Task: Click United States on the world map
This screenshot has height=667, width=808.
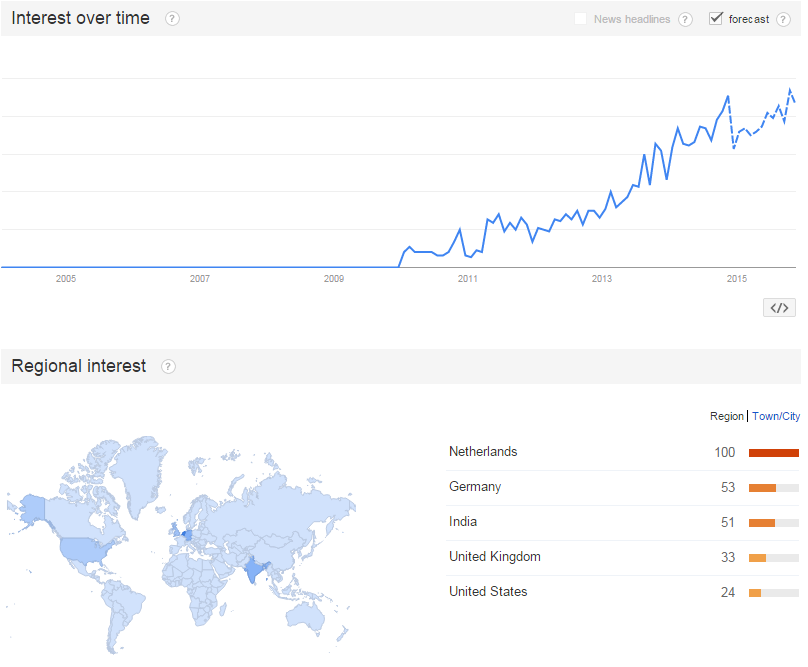Action: [x=86, y=549]
